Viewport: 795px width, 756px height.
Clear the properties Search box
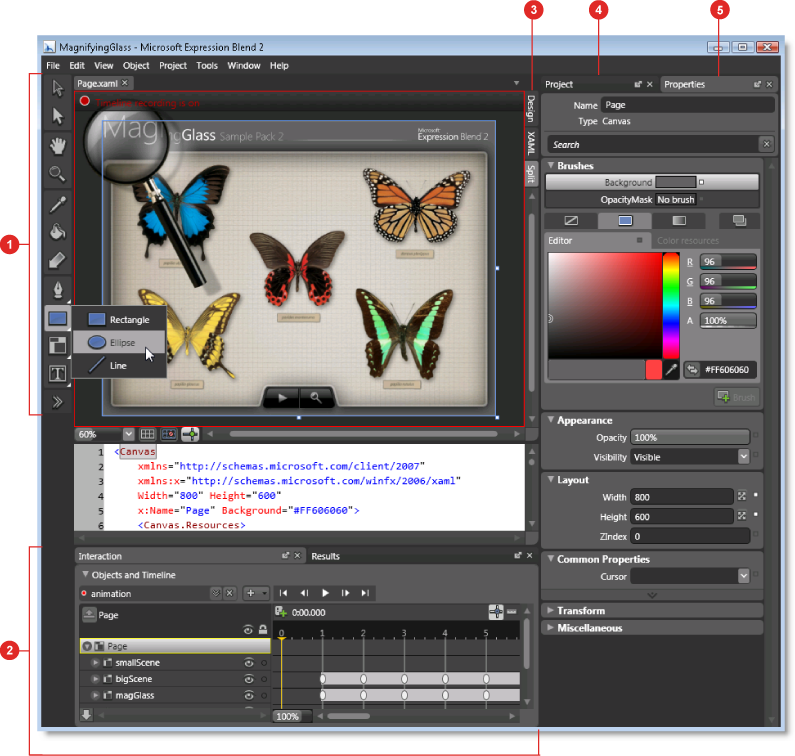tap(767, 145)
